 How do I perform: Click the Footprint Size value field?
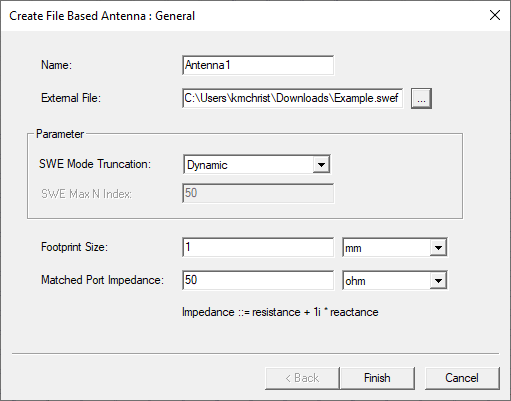(x=258, y=247)
